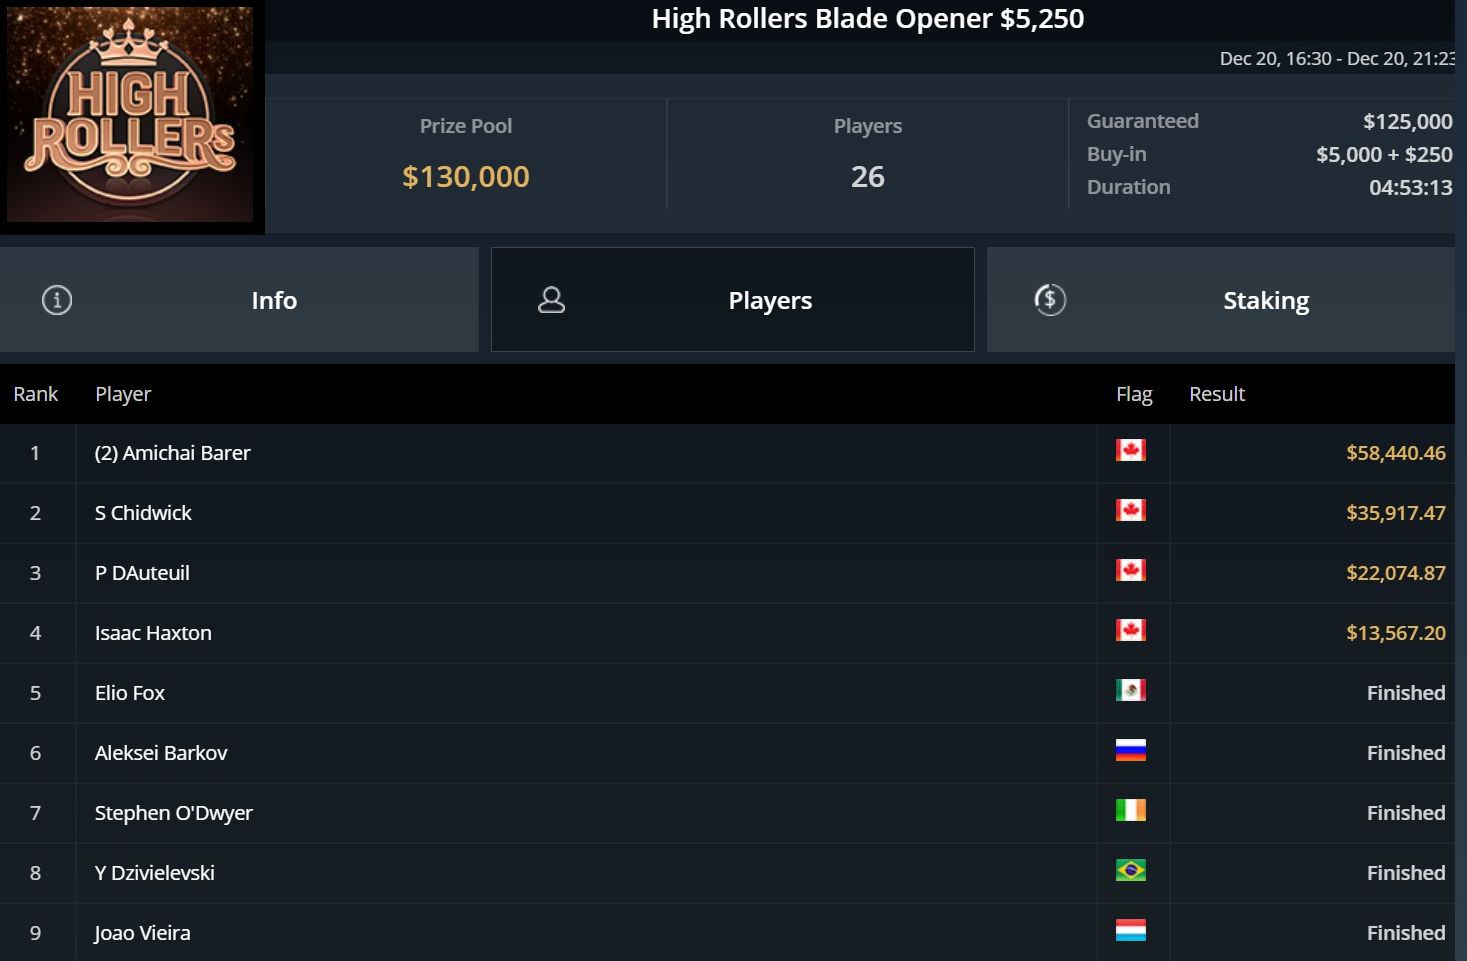Click Brazil flag beside Y Dzivielevski
Viewport: 1467px width, 961px height.
(x=1130, y=871)
